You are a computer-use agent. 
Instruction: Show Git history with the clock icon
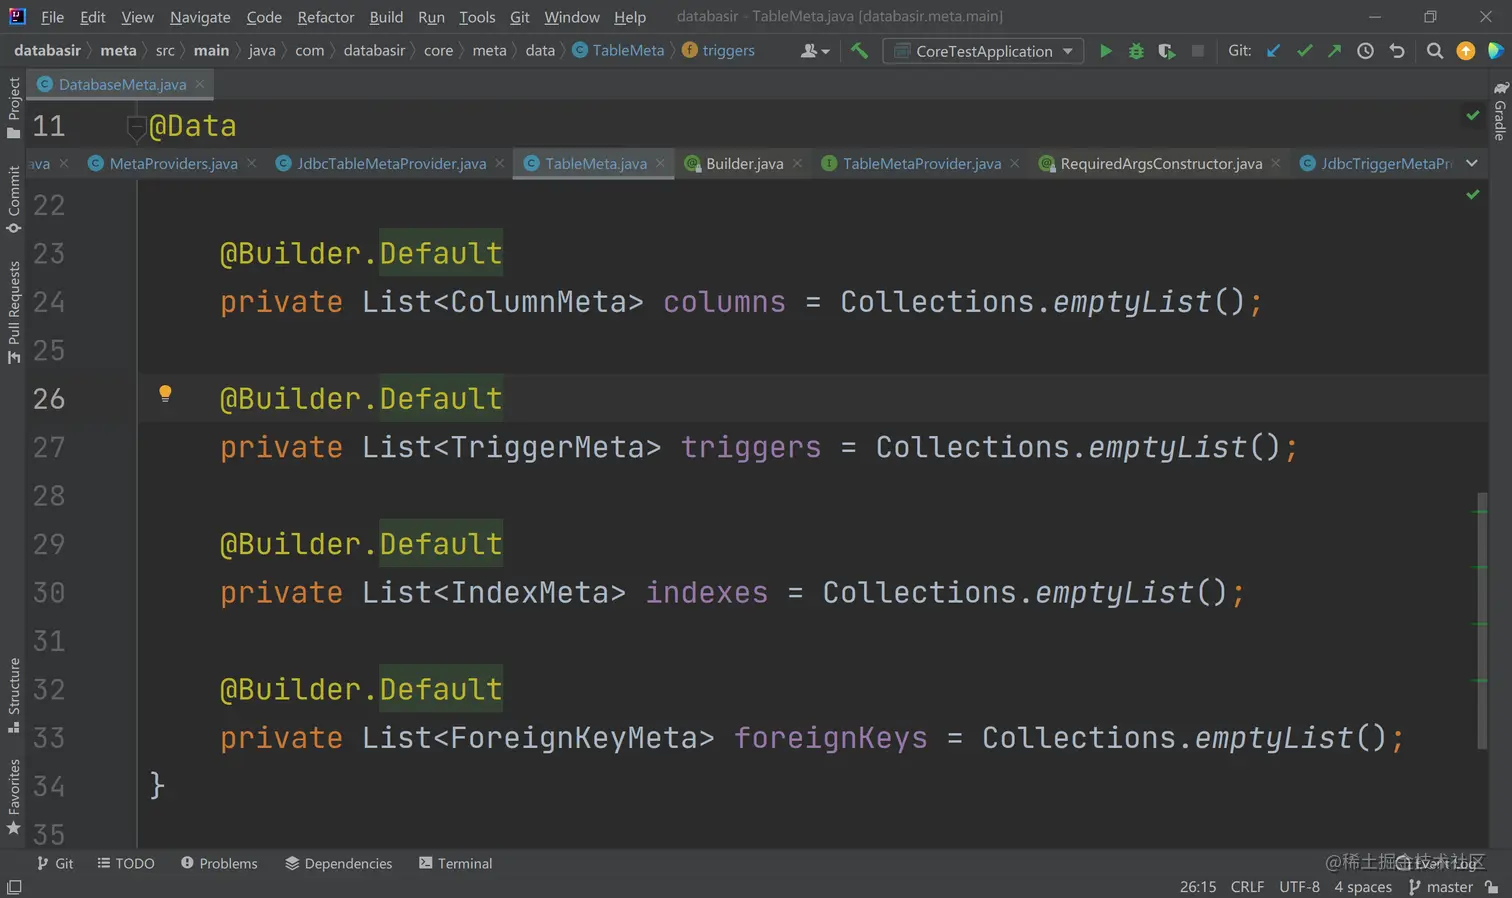coord(1365,51)
